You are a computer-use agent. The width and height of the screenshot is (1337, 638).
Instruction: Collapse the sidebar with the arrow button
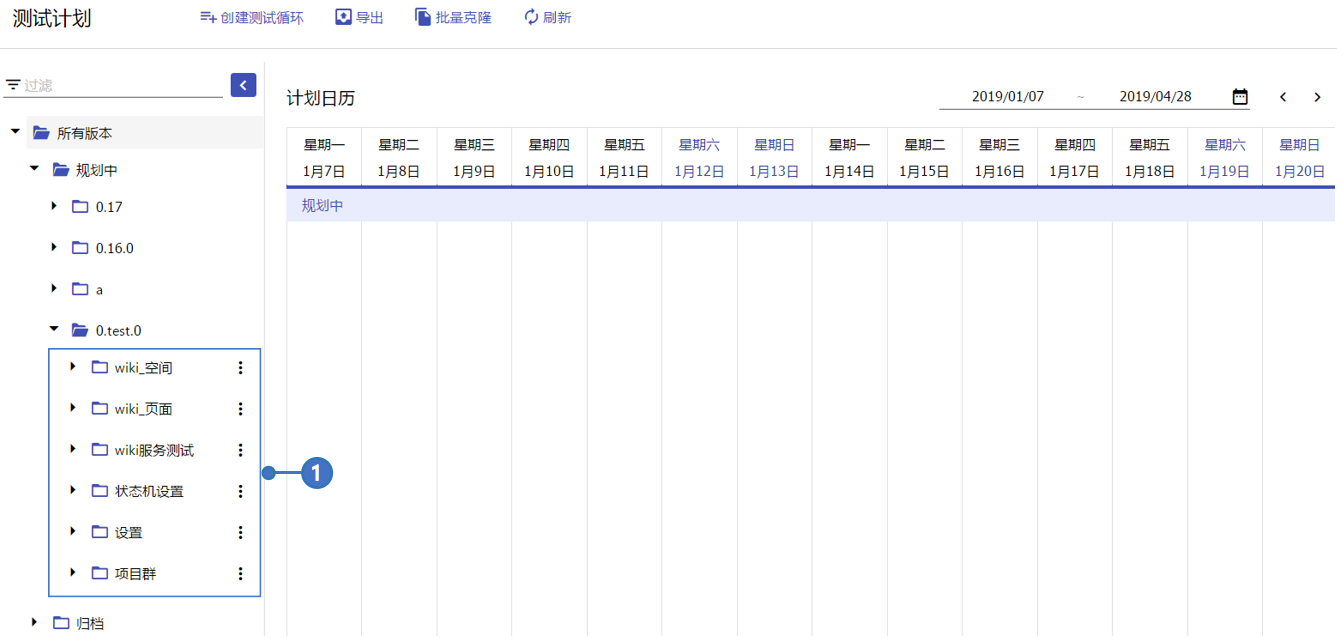[x=243, y=85]
